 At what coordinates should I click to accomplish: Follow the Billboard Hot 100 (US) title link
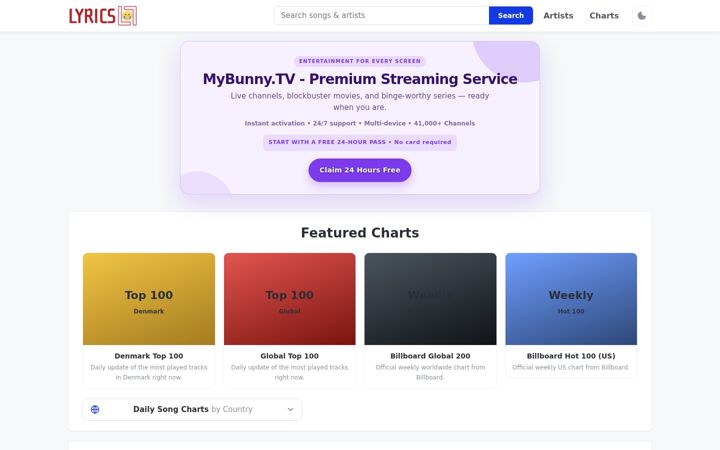pyautogui.click(x=571, y=356)
